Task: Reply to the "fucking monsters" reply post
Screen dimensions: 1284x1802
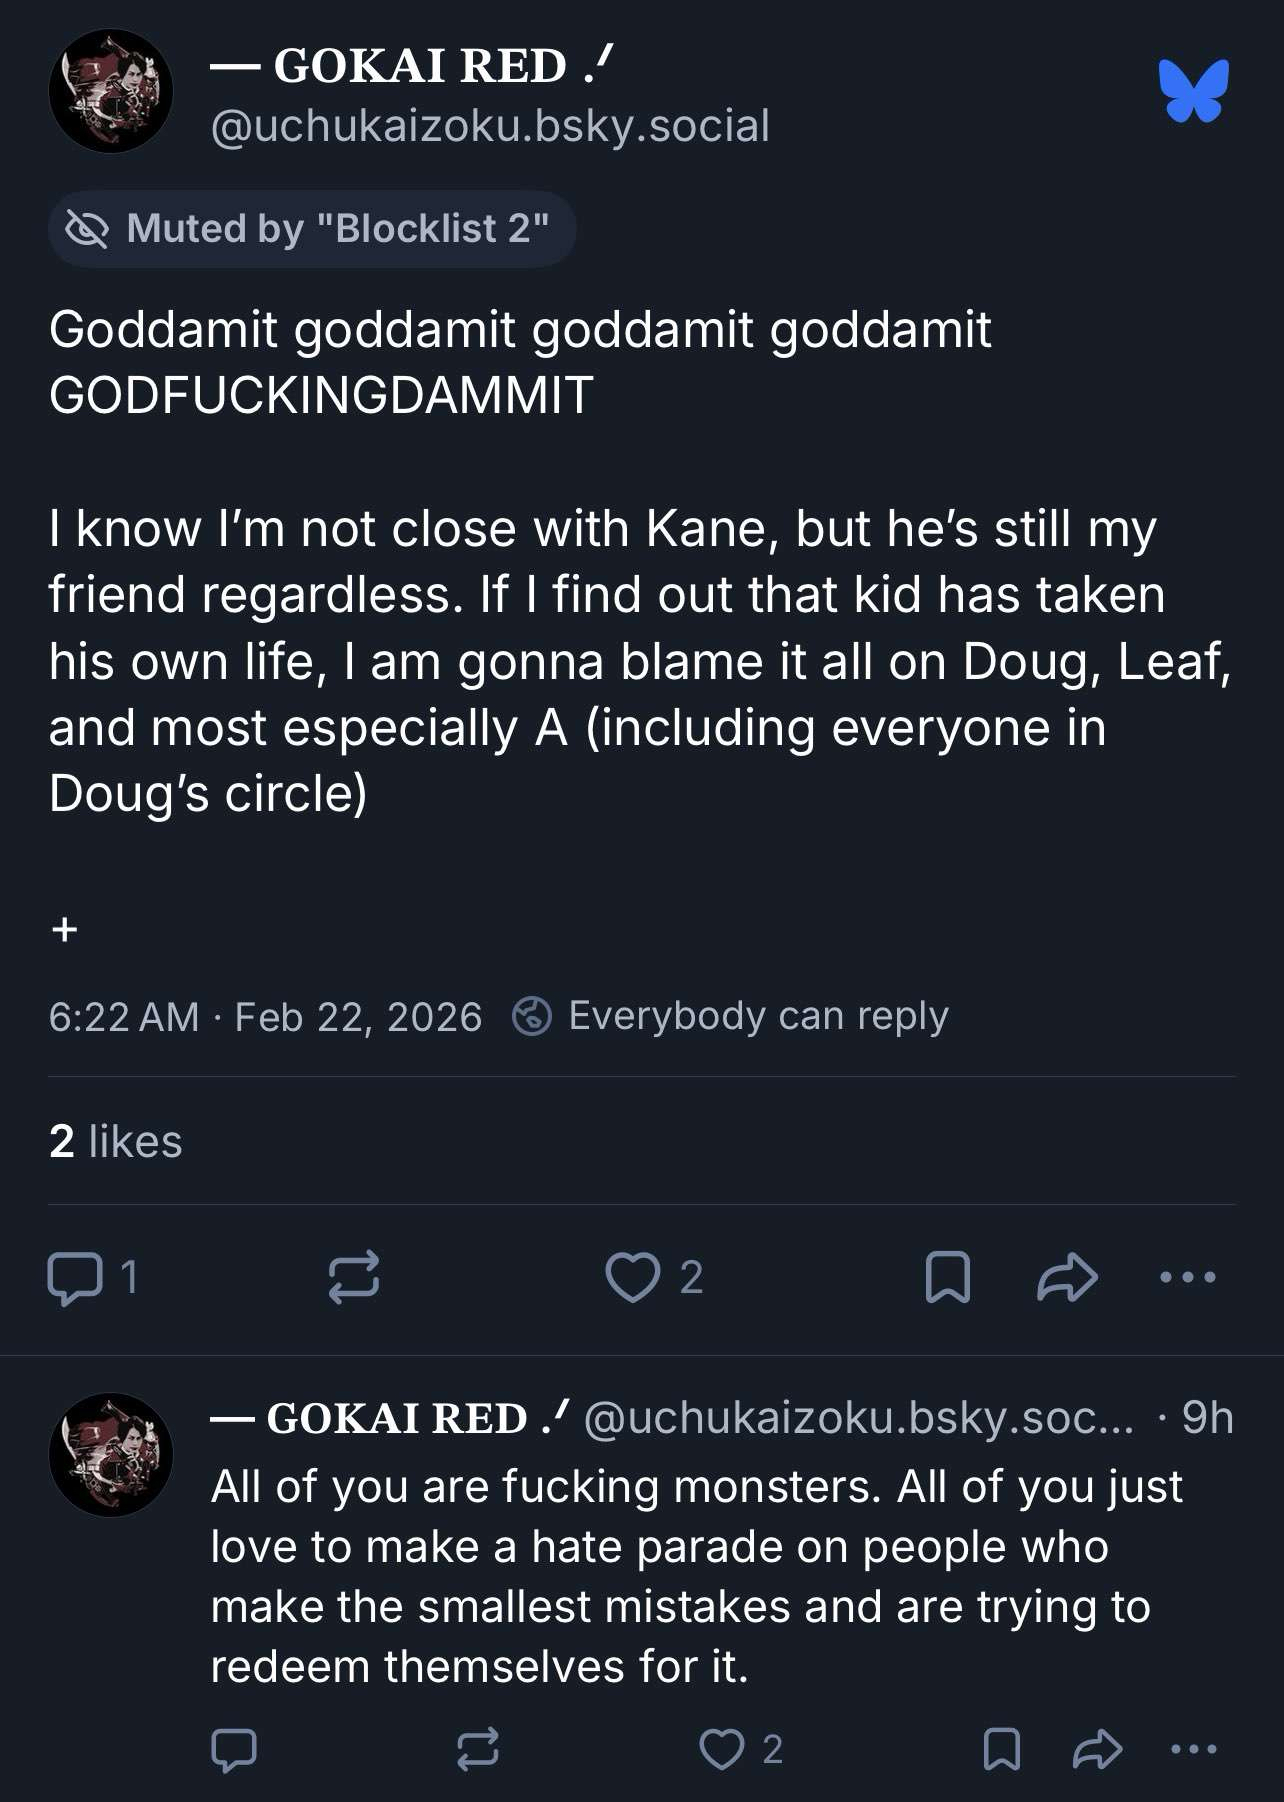Action: pos(235,1750)
